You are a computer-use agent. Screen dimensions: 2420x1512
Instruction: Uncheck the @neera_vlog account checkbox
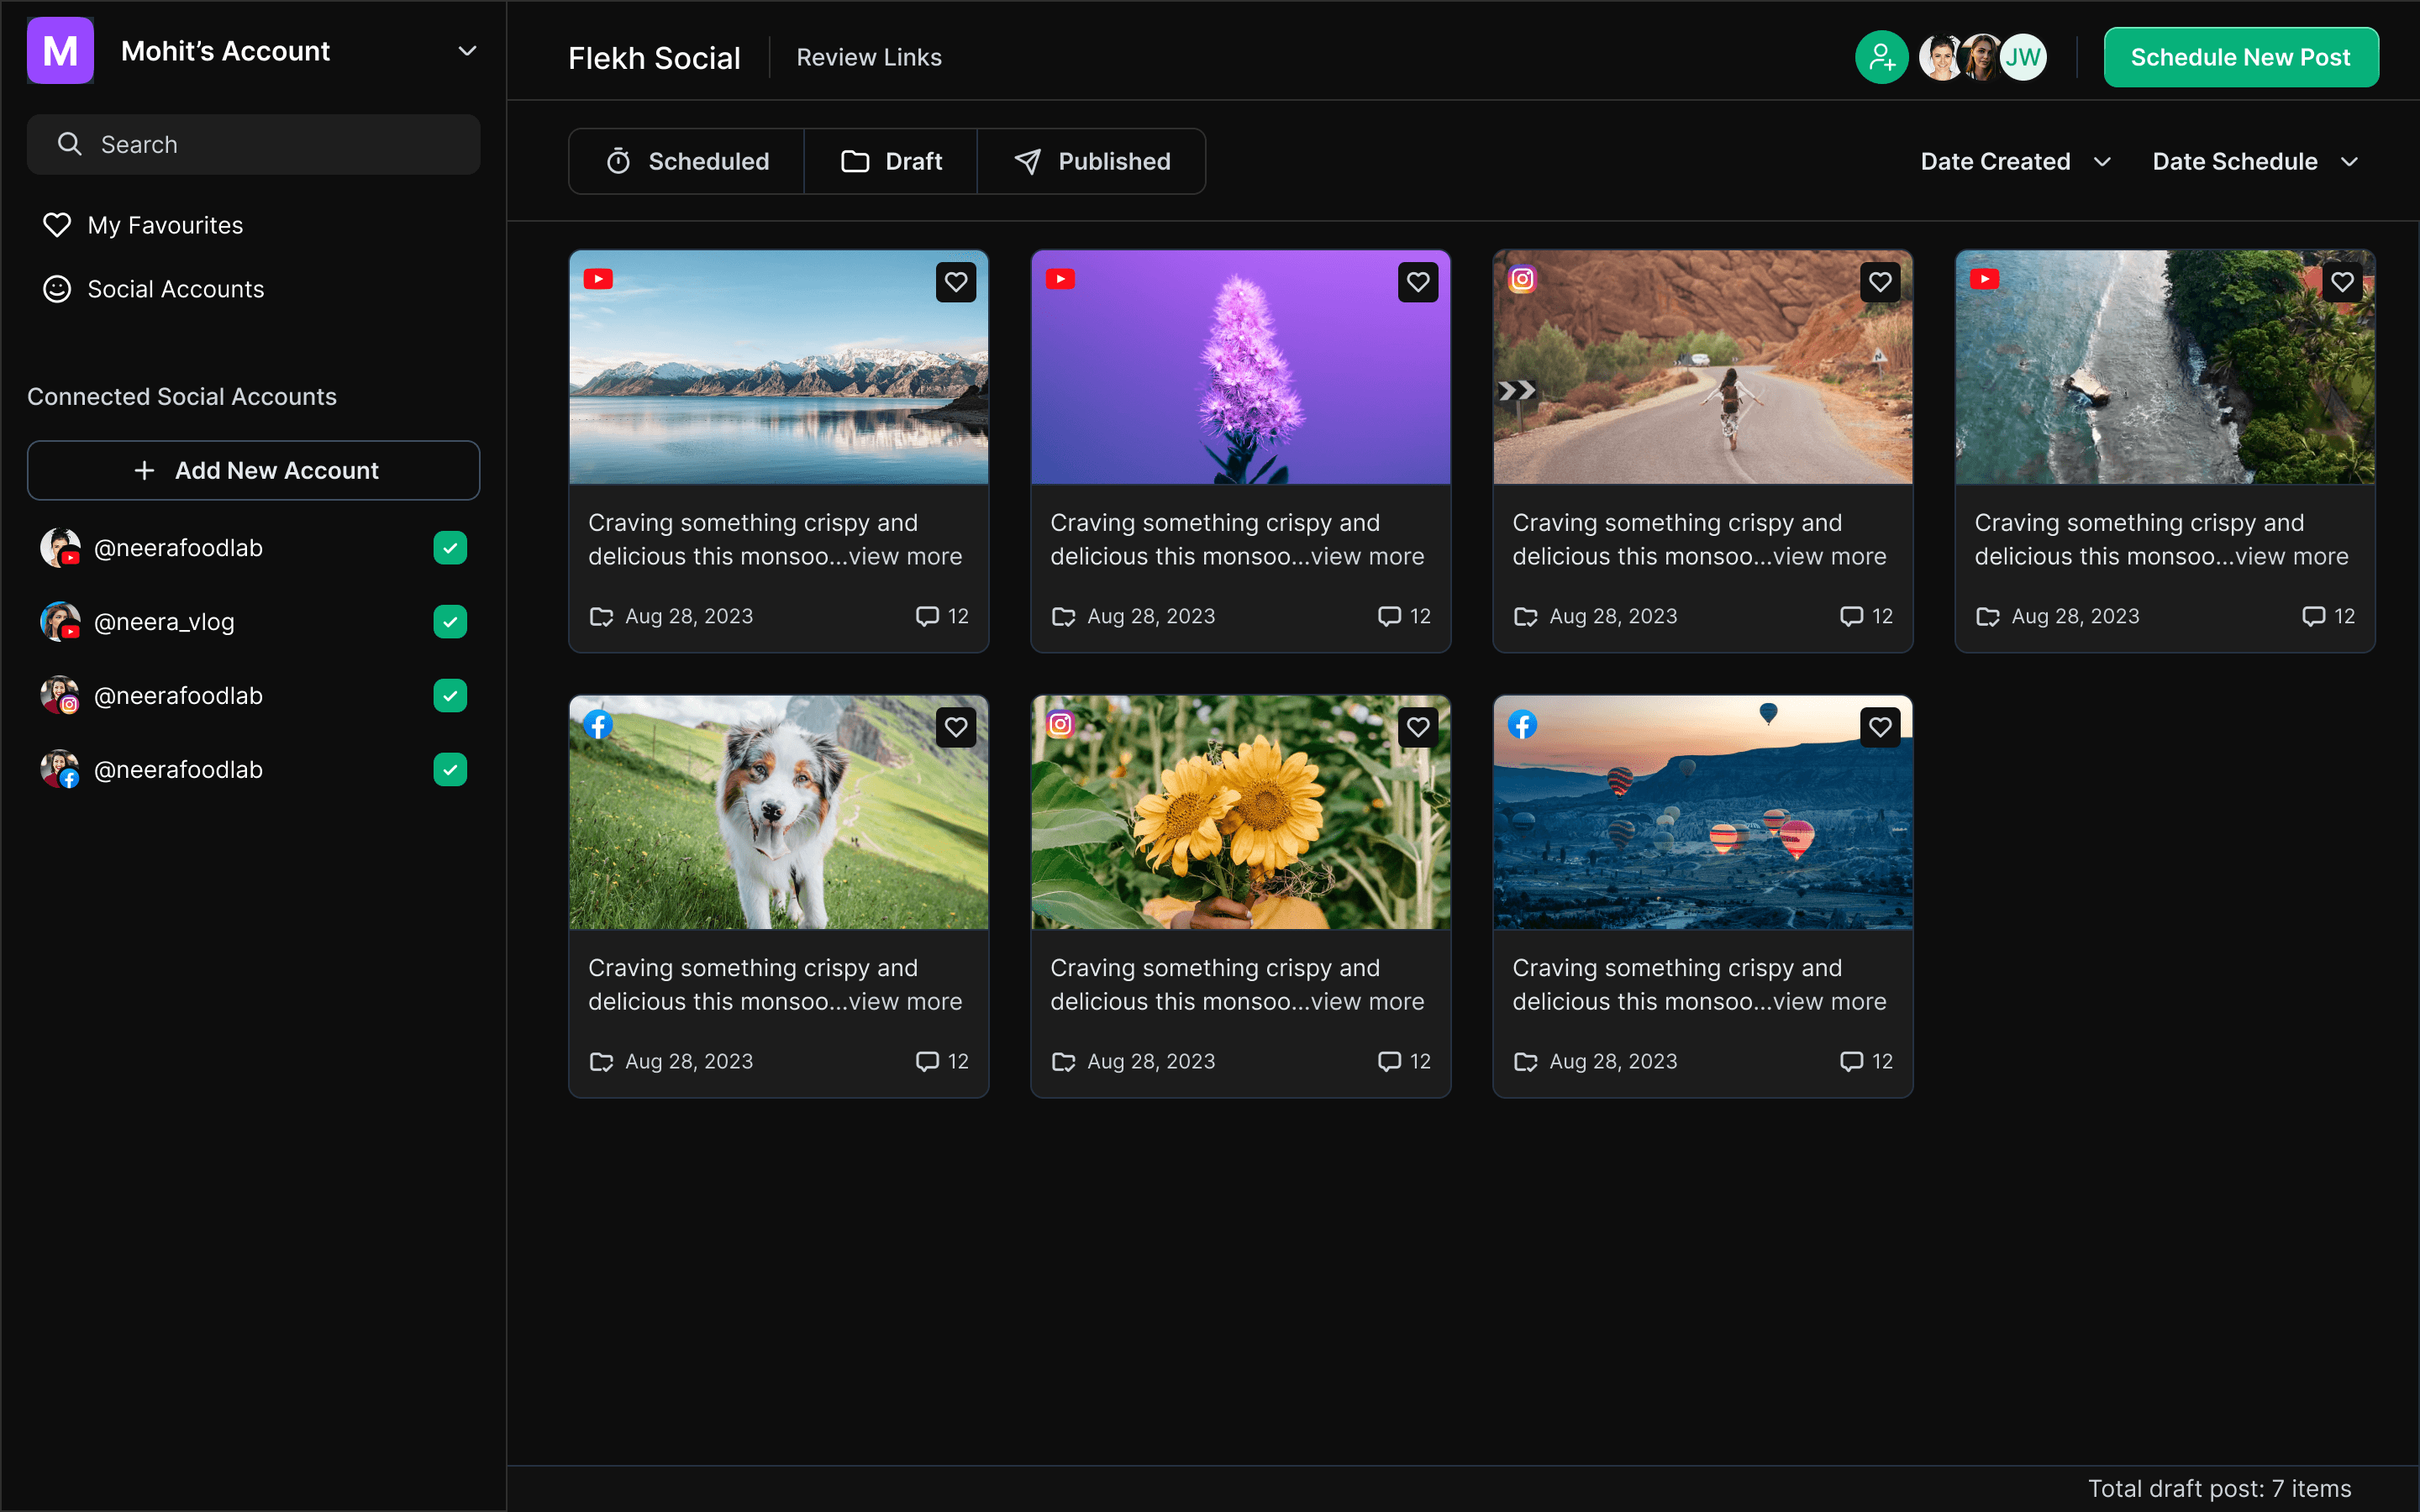(x=450, y=622)
